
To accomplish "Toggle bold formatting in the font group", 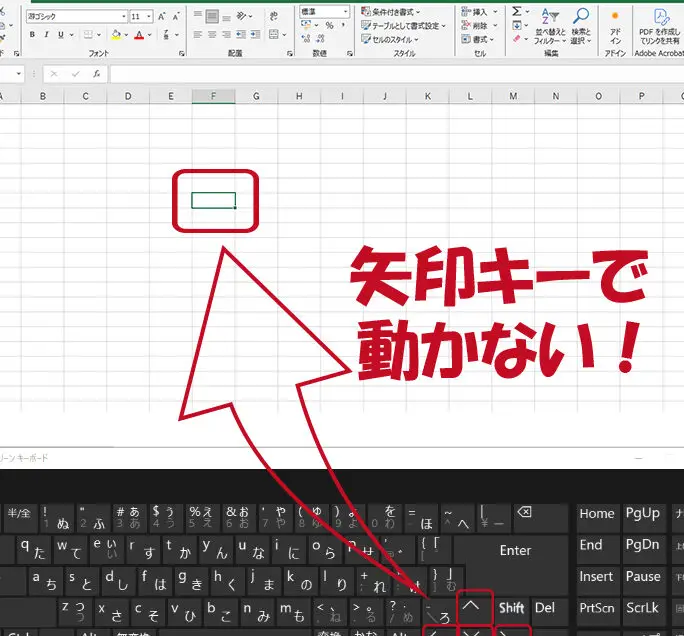I will (32, 34).
